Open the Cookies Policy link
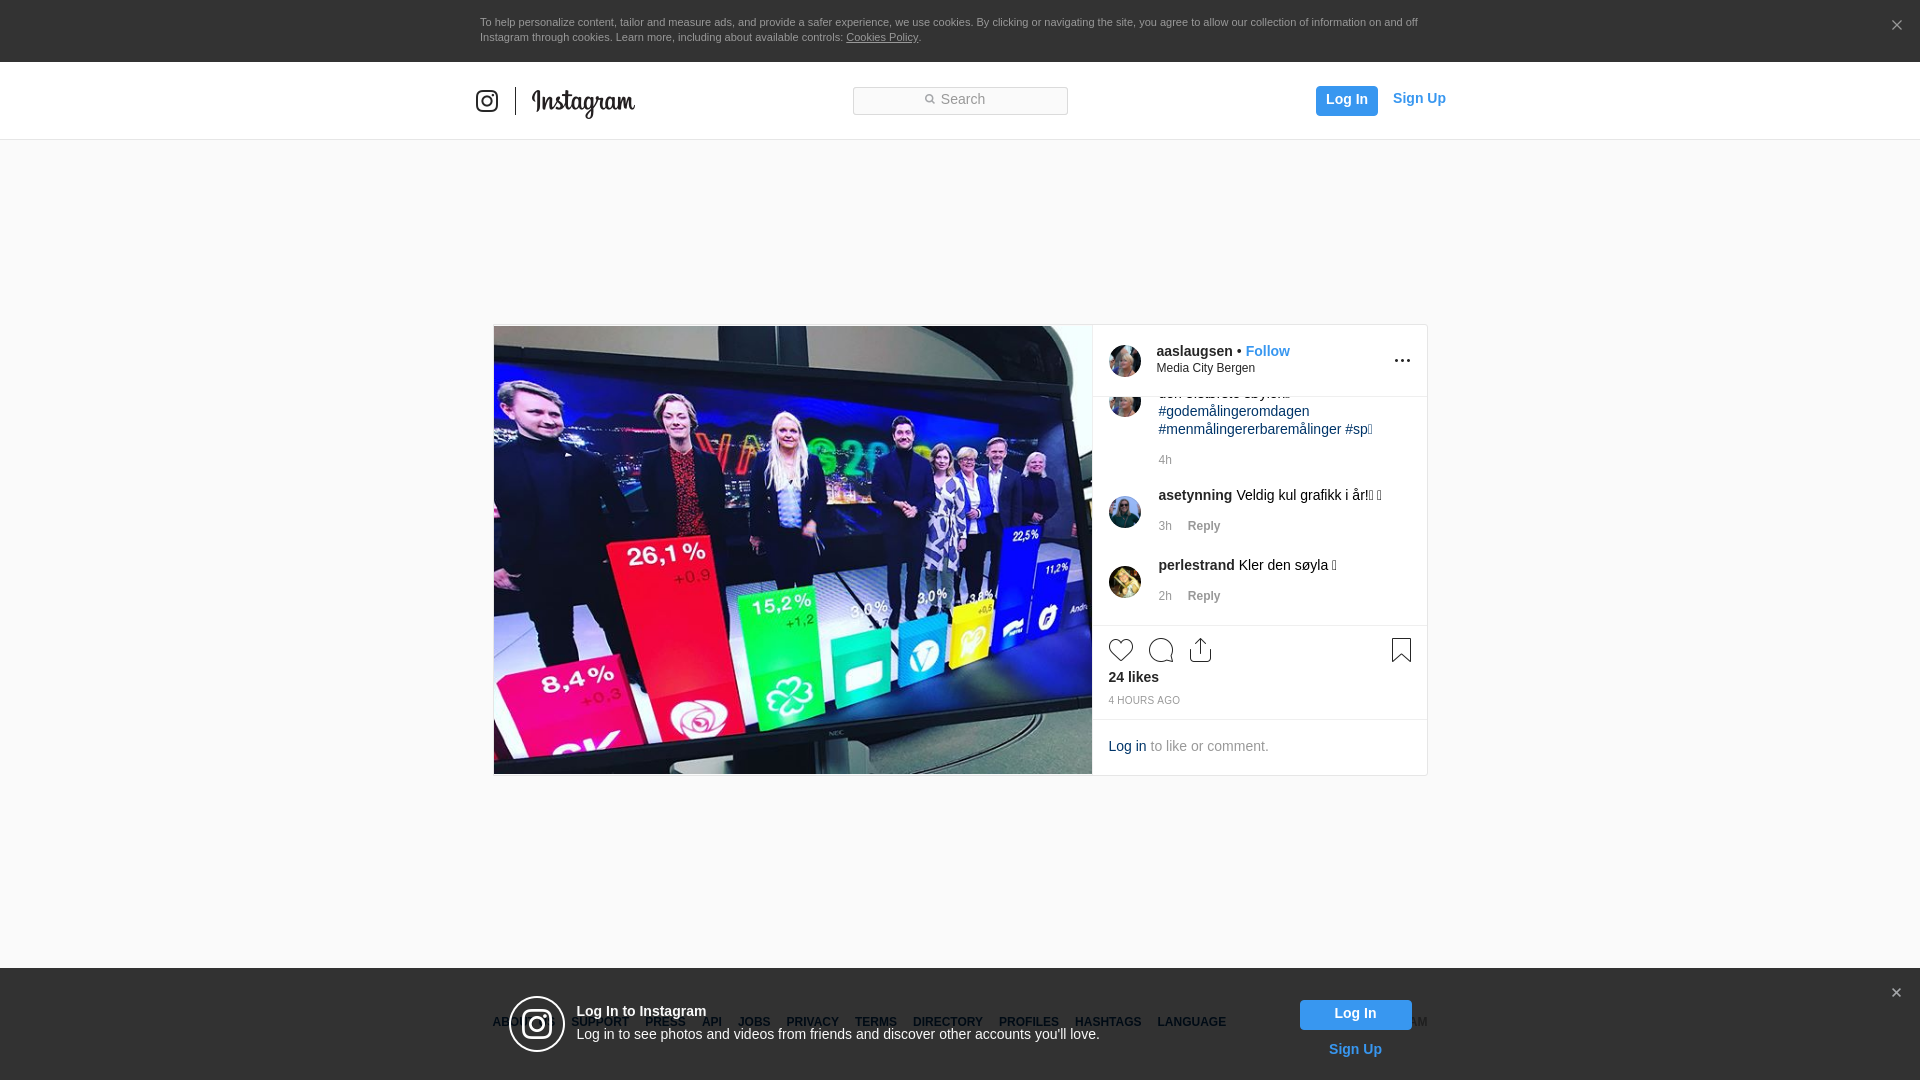This screenshot has height=1080, width=1920. (x=882, y=37)
